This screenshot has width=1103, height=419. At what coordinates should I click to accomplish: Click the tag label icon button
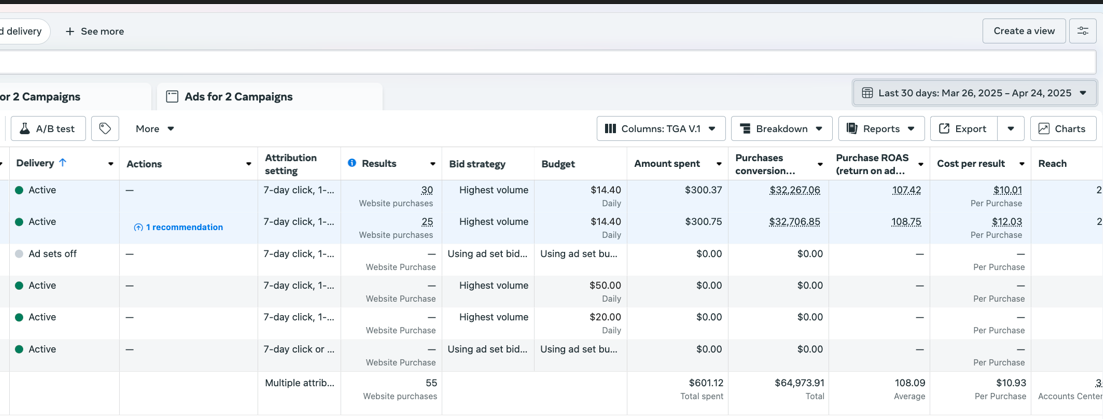[x=105, y=129]
